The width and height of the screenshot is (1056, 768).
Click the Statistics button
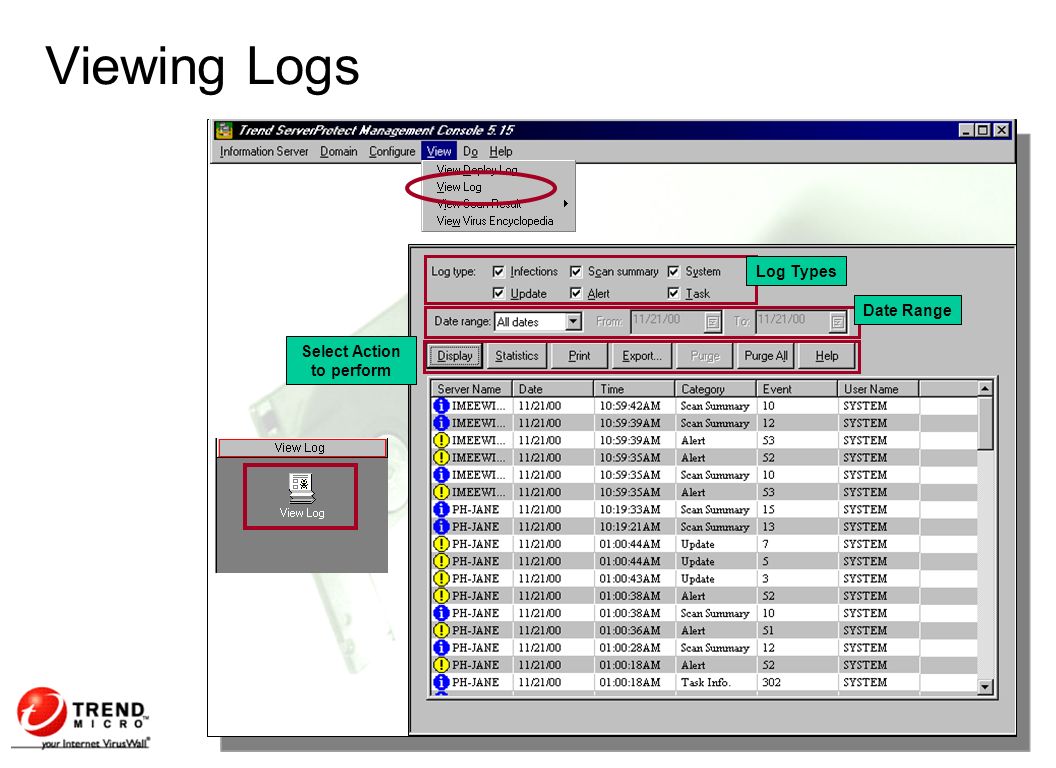tap(517, 356)
